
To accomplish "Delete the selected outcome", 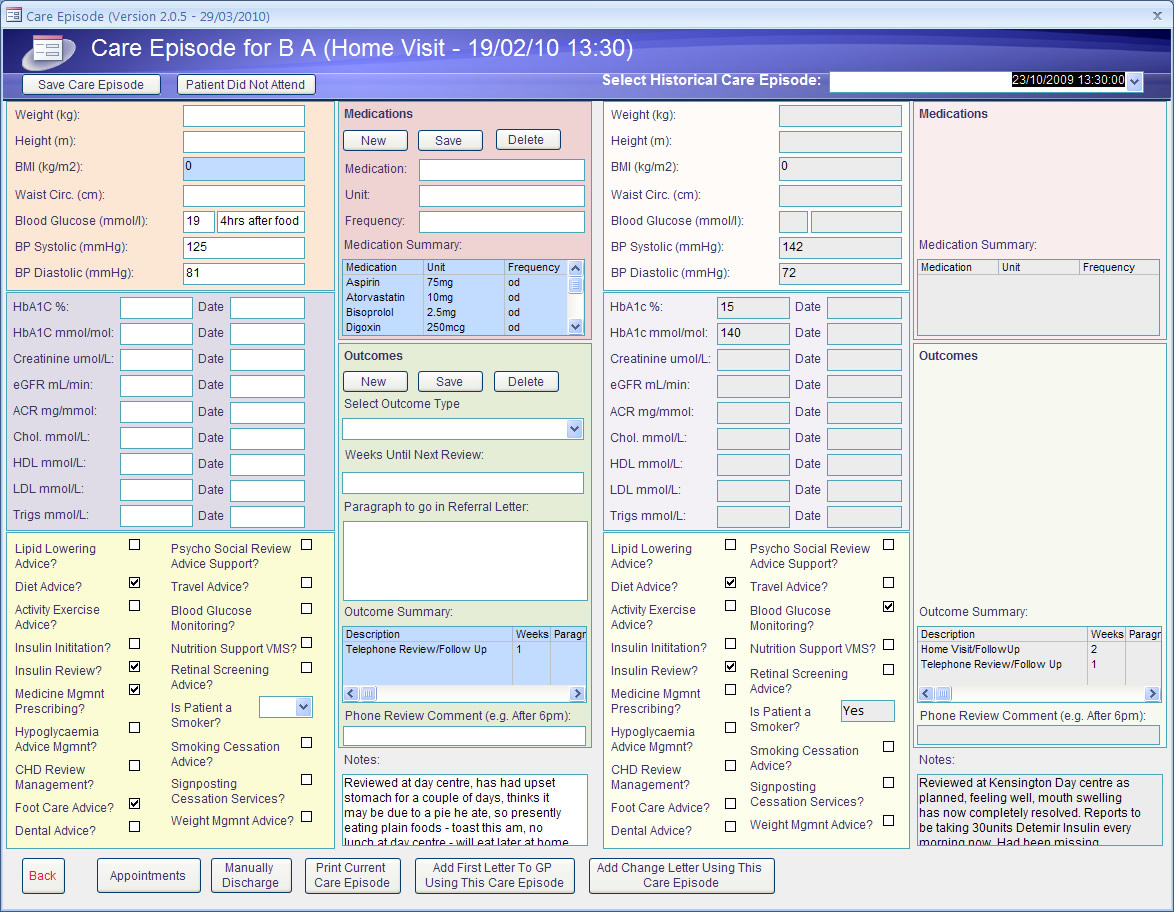I will (x=526, y=381).
